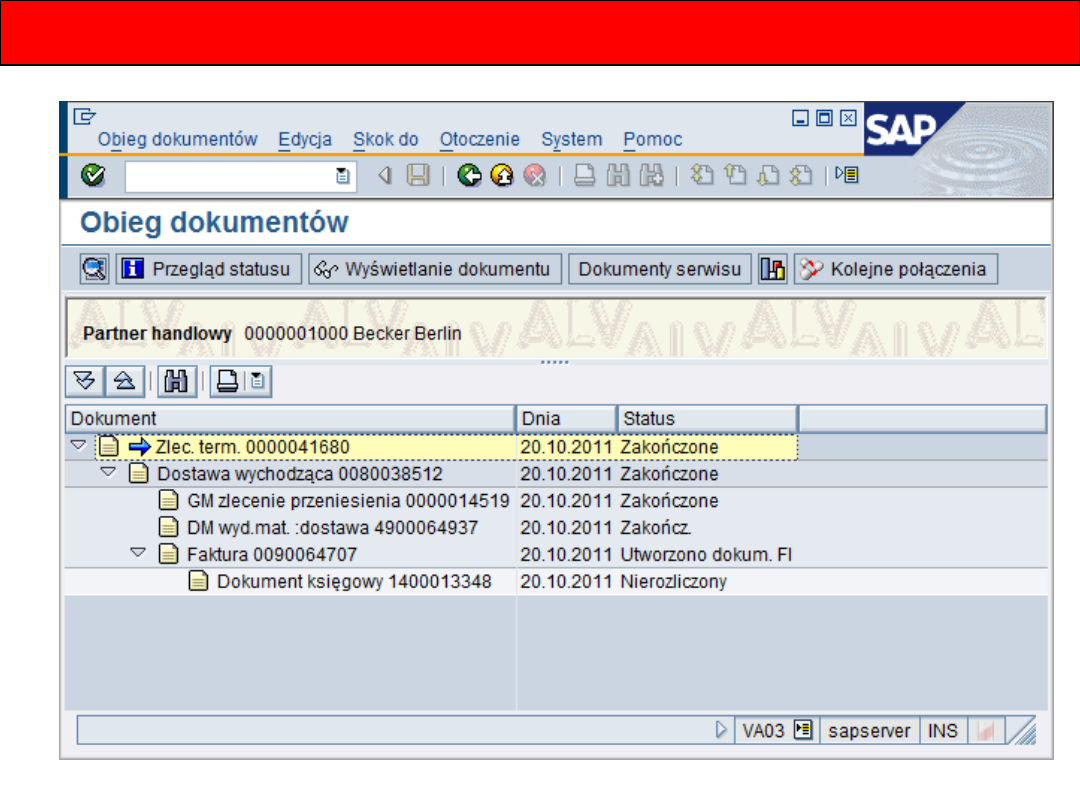Viewport: 1080px width, 810px height.
Task: Click the customize local layout icon
Action: [846, 176]
